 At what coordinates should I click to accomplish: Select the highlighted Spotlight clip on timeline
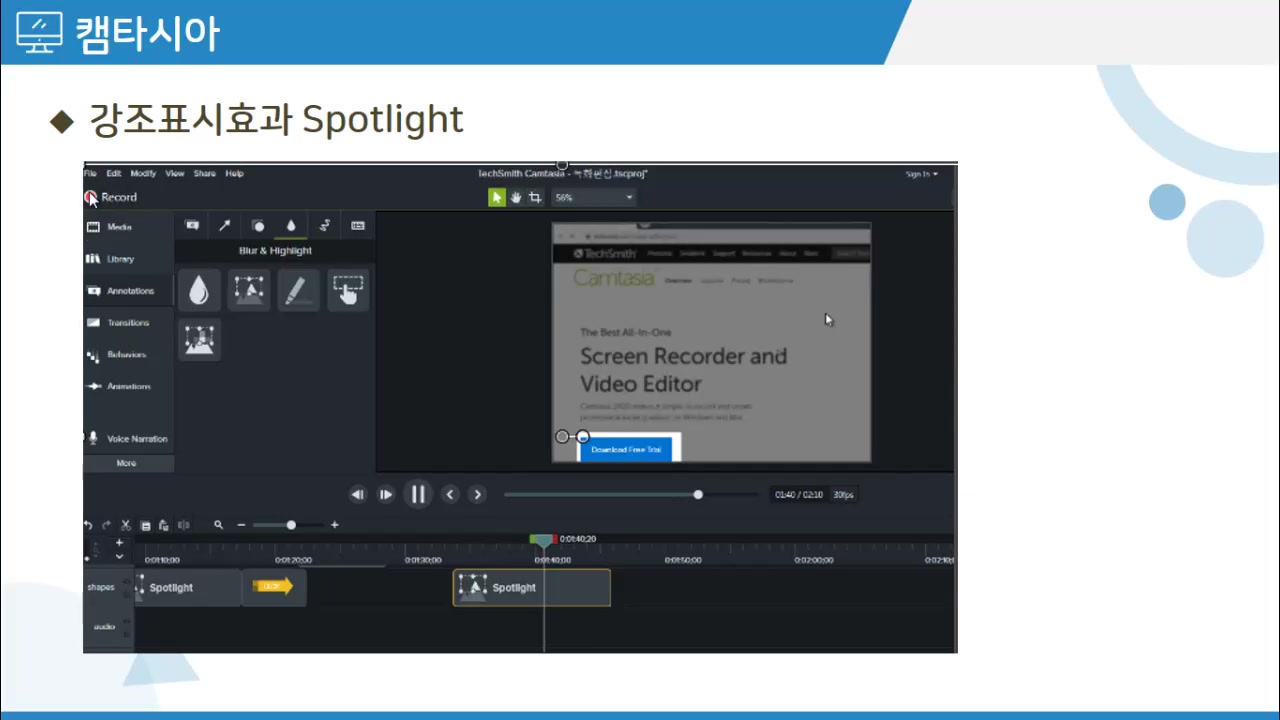531,588
